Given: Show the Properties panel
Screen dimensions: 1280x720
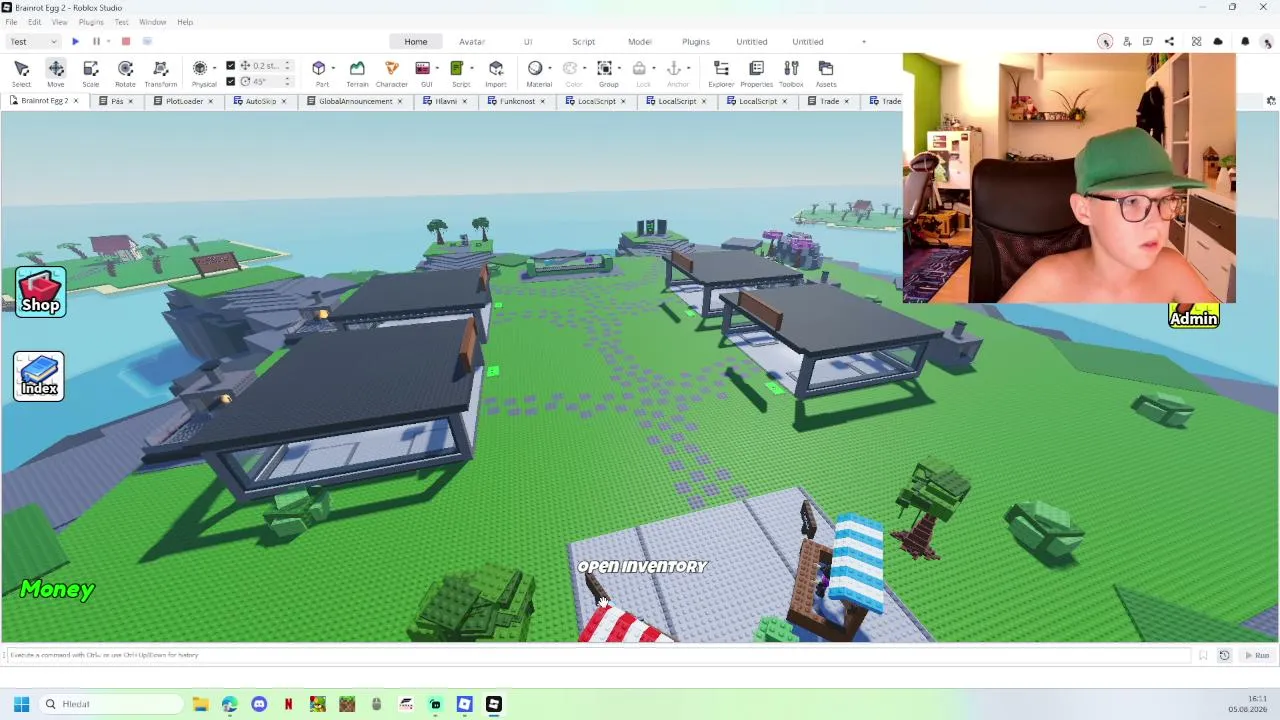Looking at the screenshot, I should coord(756,73).
